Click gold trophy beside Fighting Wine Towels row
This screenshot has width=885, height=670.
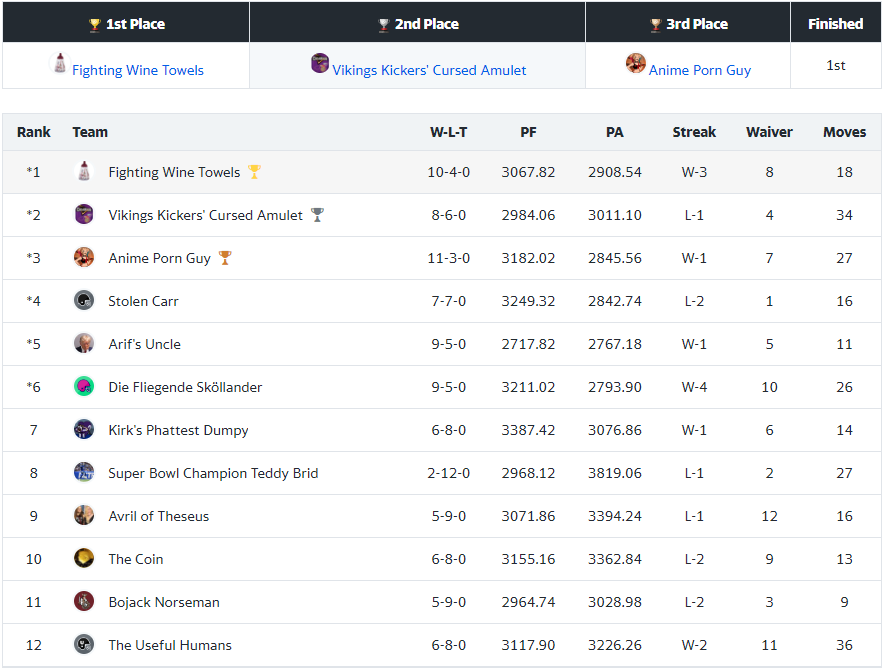[x=255, y=172]
